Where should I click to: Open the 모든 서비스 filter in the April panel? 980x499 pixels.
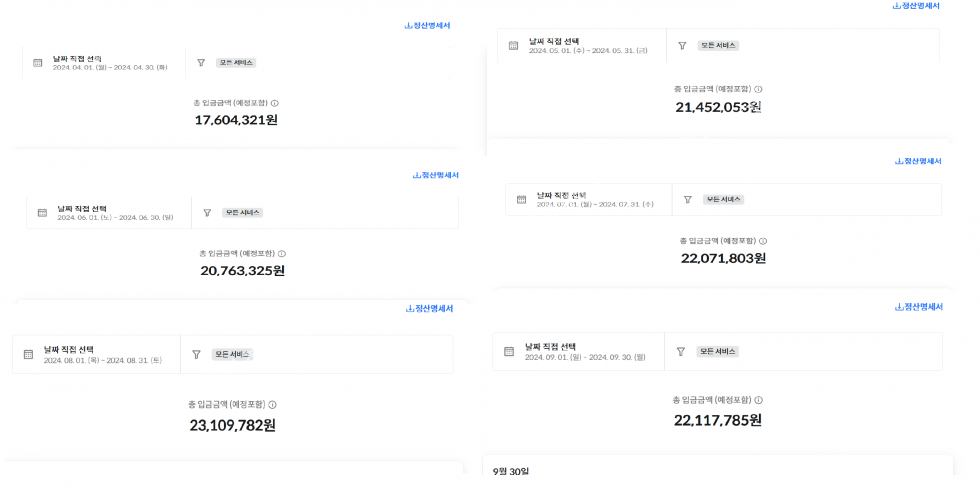[236, 63]
